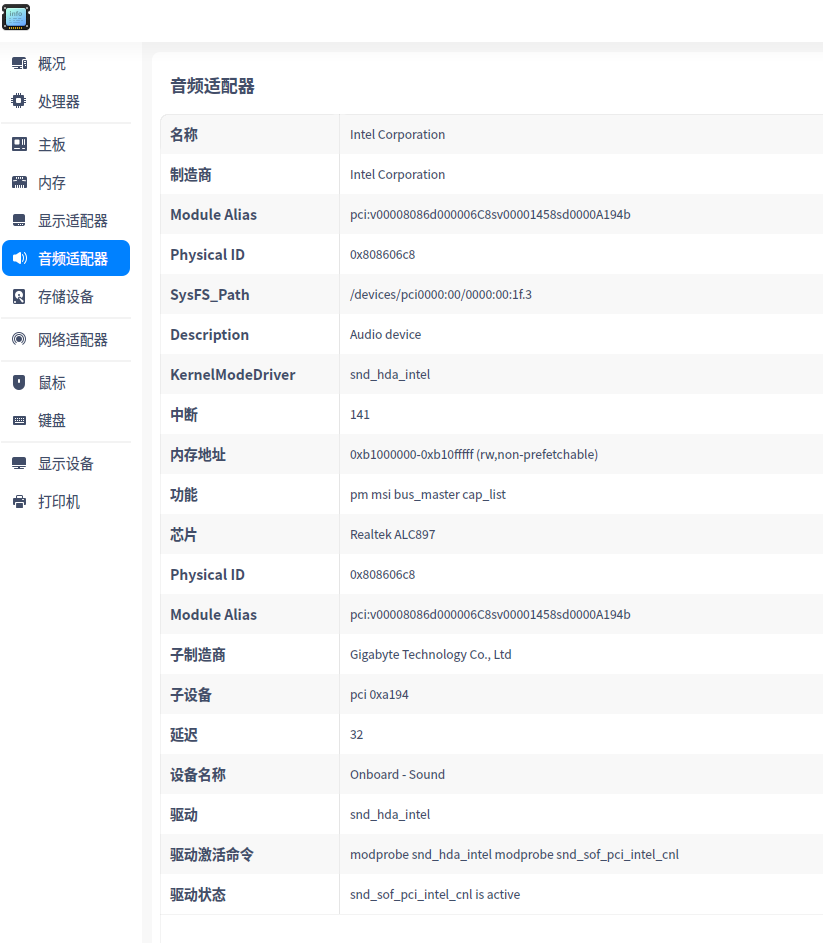Click the 驱动激活命令 modprobe command value
Viewport: 823px width, 943px height.
tap(514, 855)
